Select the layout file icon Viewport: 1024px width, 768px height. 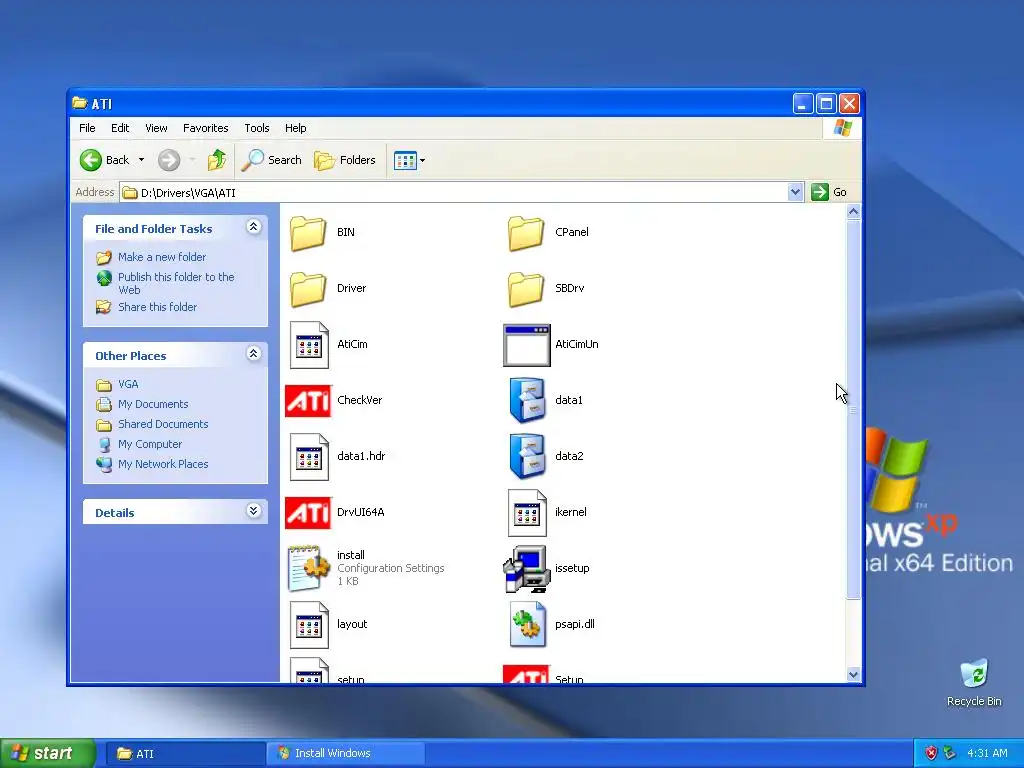pos(308,625)
